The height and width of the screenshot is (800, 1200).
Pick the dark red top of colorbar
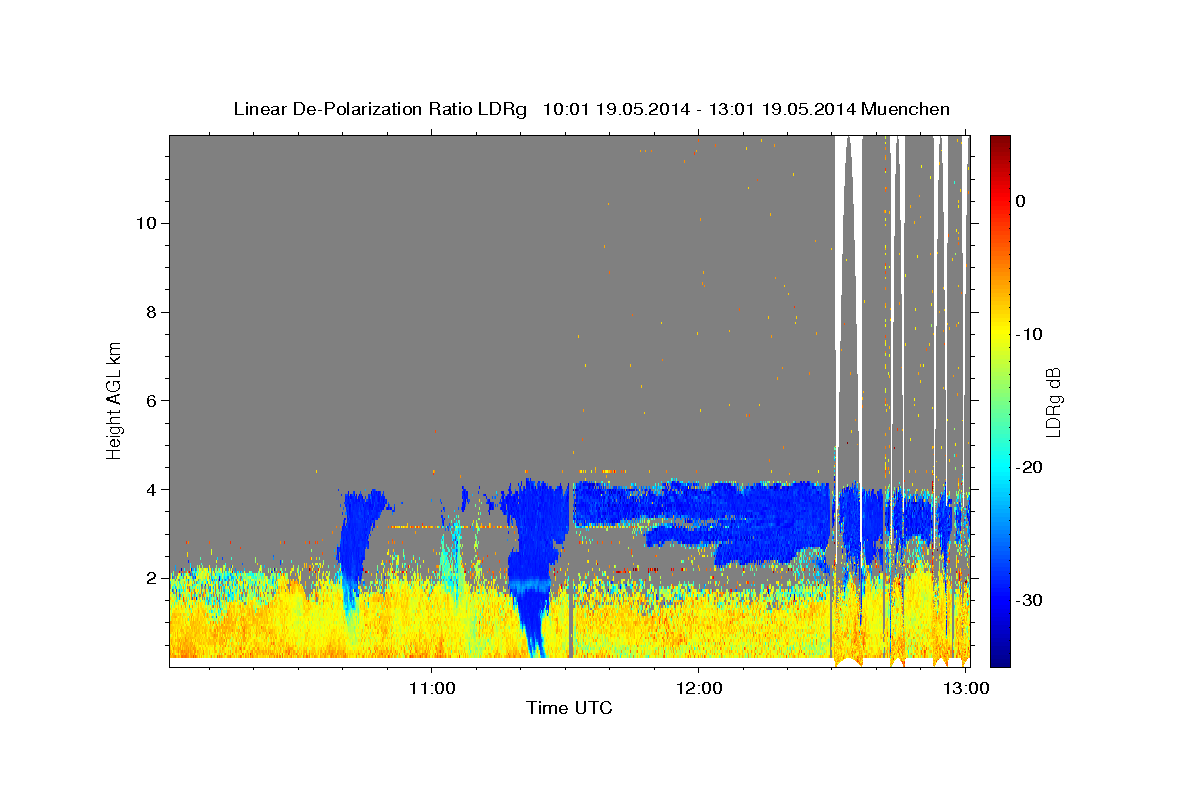[1000, 142]
